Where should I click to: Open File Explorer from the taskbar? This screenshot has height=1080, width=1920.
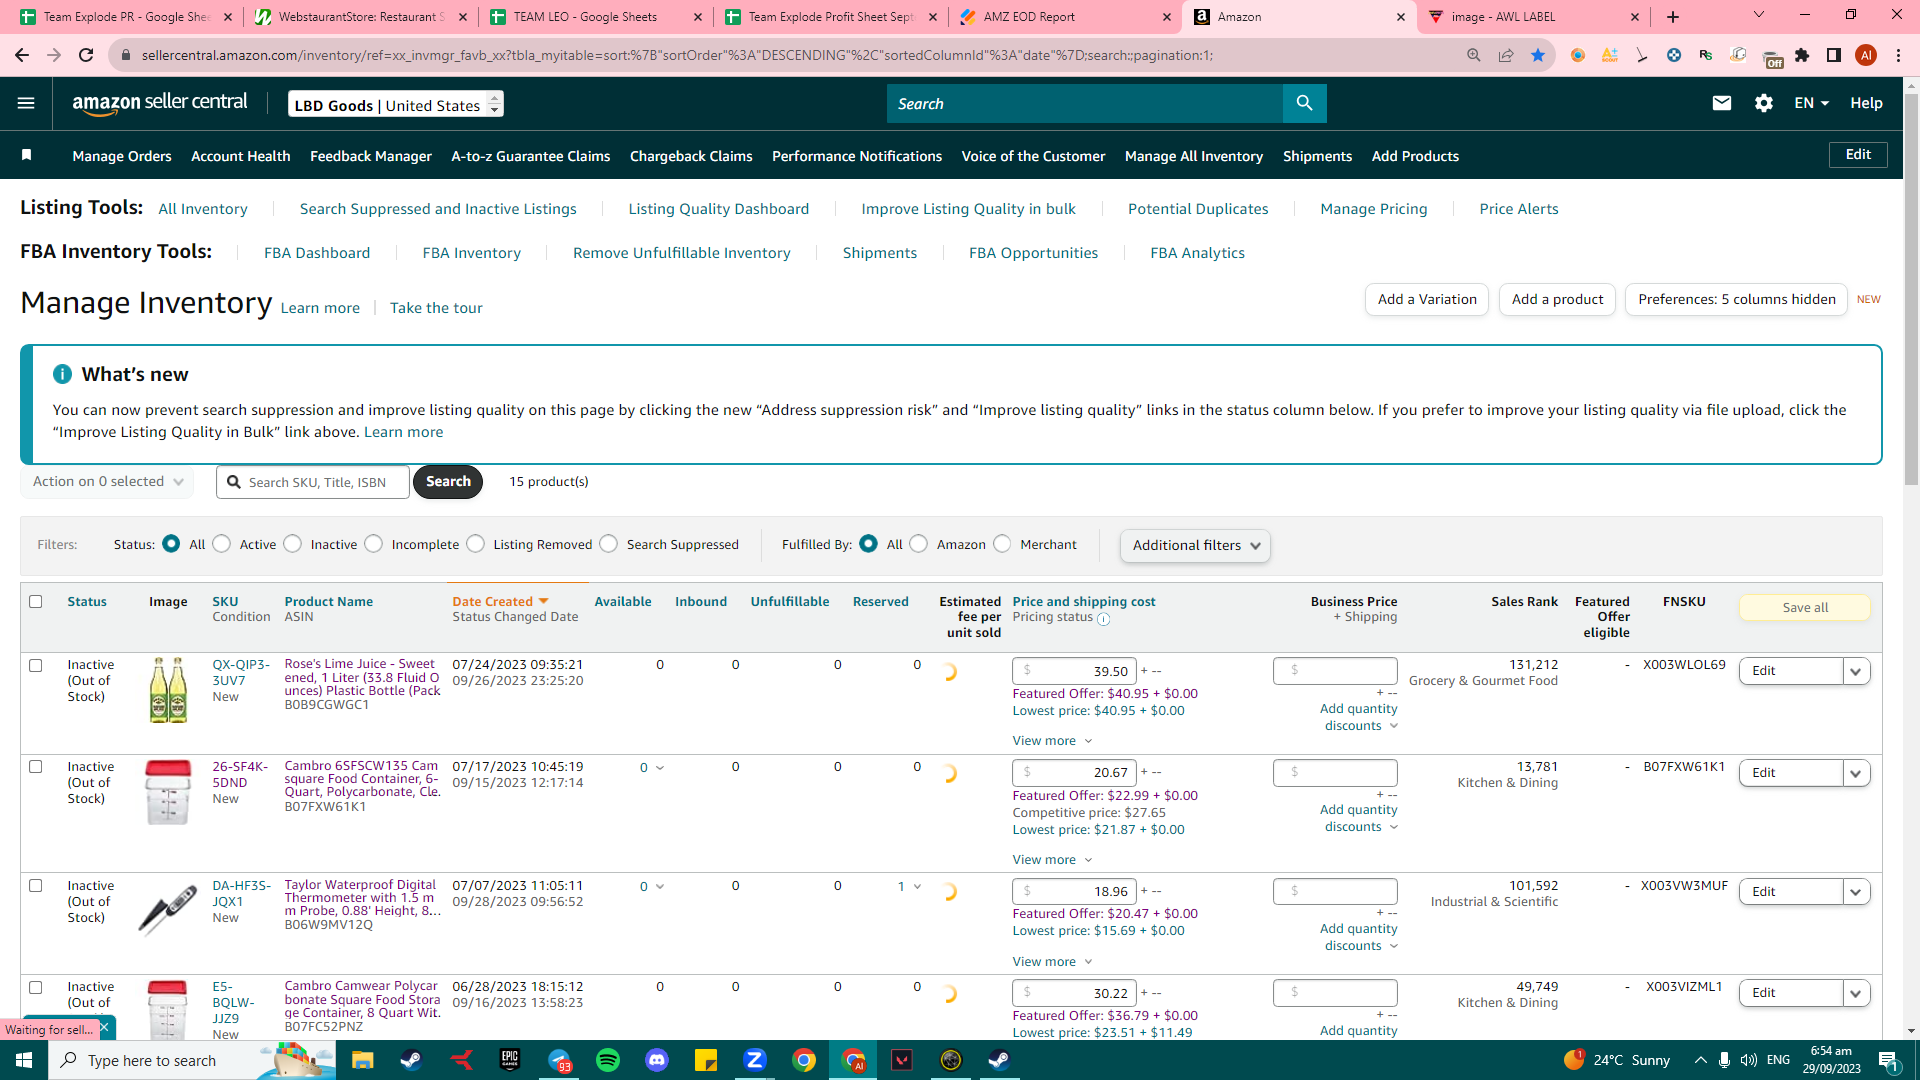coord(362,1060)
